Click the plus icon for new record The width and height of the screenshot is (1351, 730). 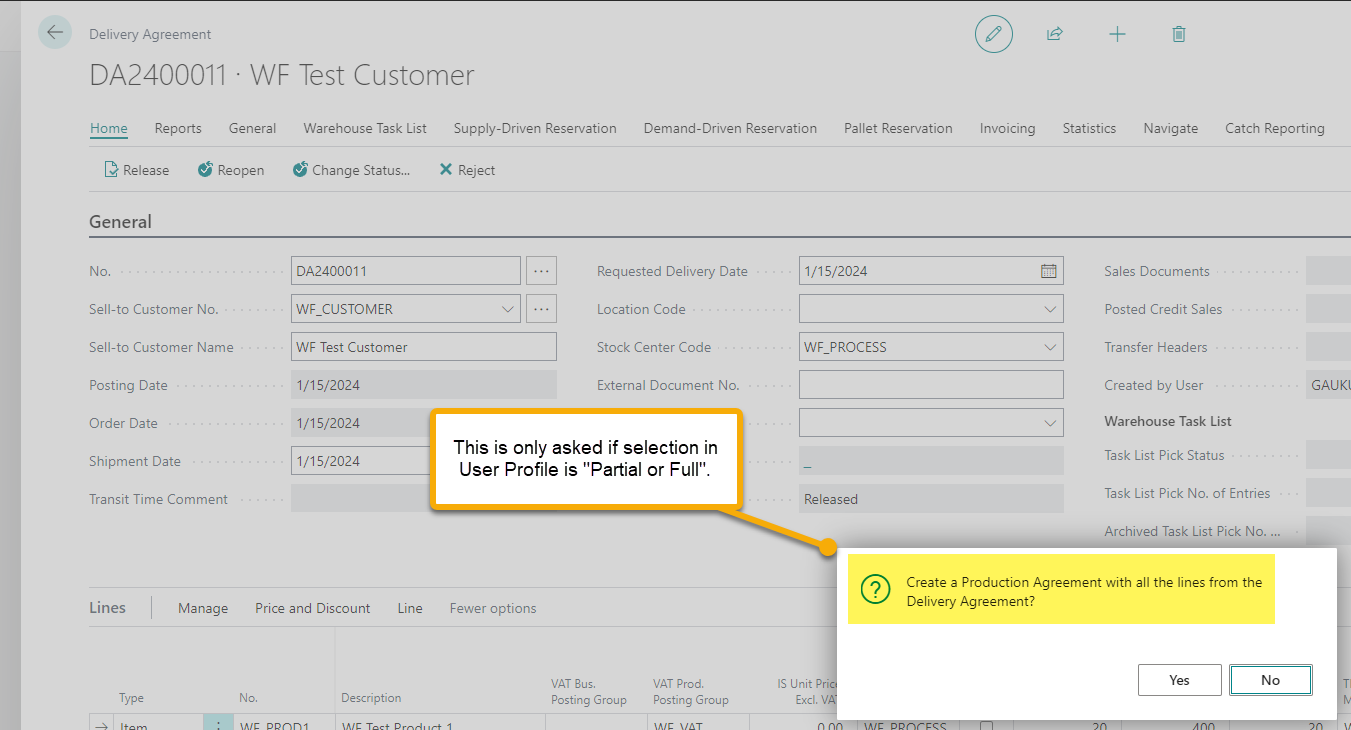click(x=1117, y=34)
